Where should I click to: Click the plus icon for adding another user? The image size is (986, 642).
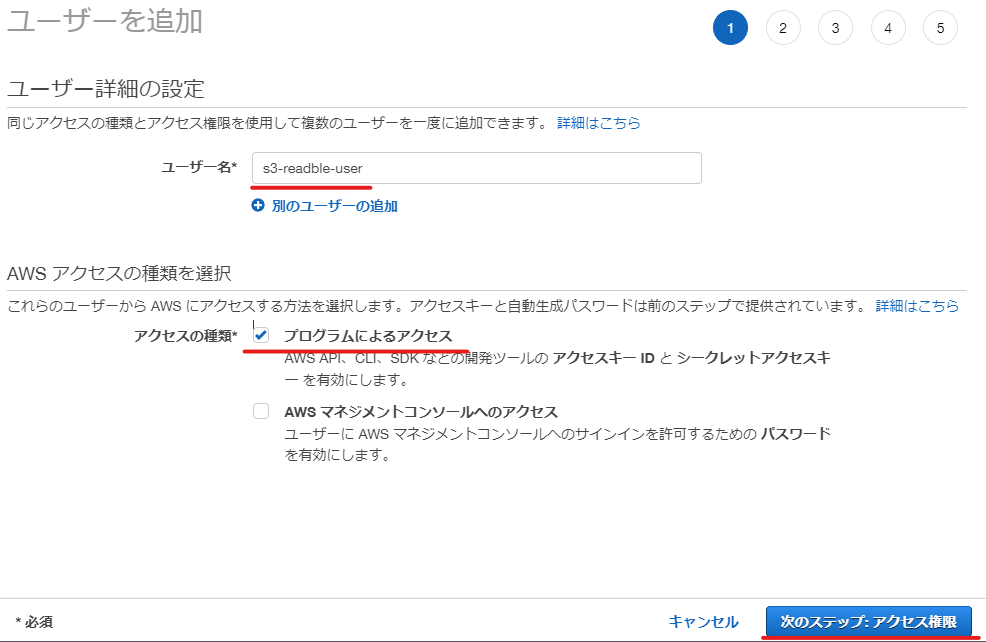point(258,206)
